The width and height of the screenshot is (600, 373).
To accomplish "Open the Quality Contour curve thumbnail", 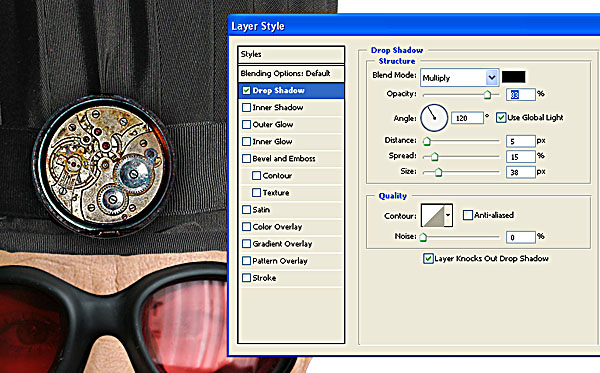I will (432, 215).
